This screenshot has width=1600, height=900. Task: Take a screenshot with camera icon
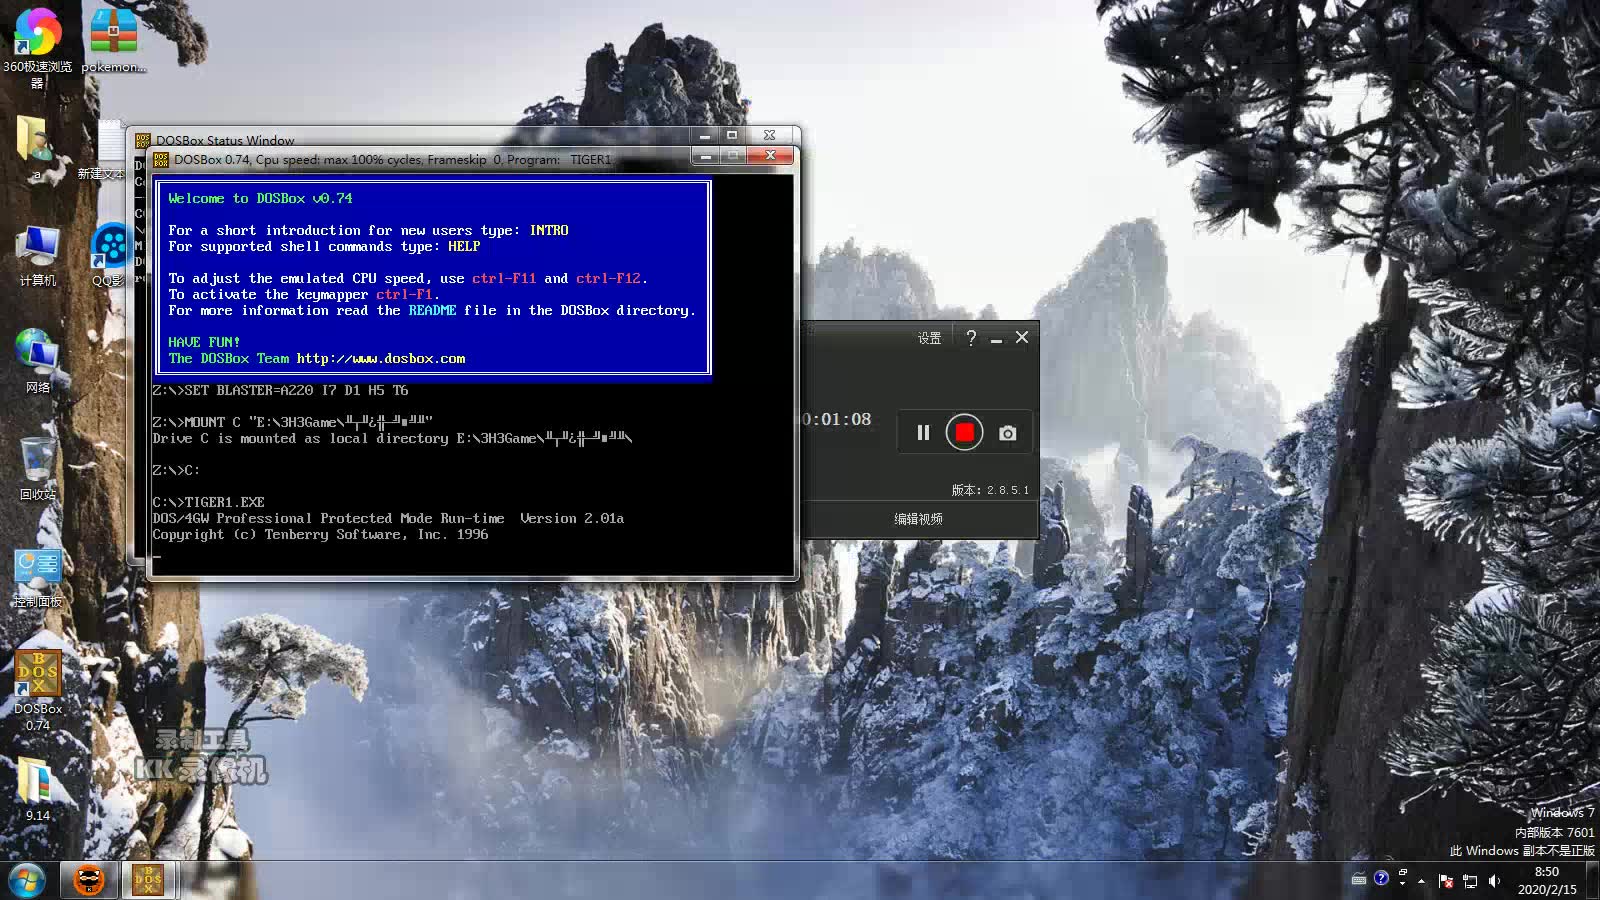(x=1008, y=433)
